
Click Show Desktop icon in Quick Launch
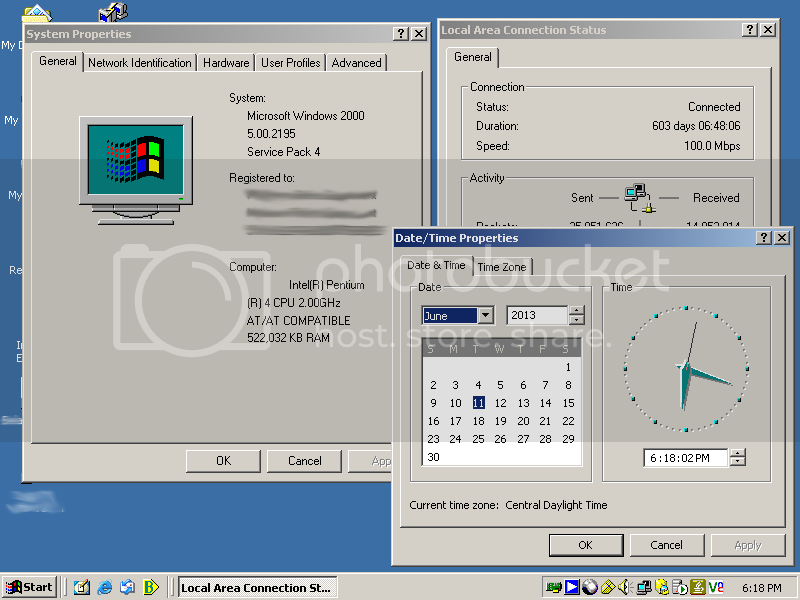(x=82, y=587)
